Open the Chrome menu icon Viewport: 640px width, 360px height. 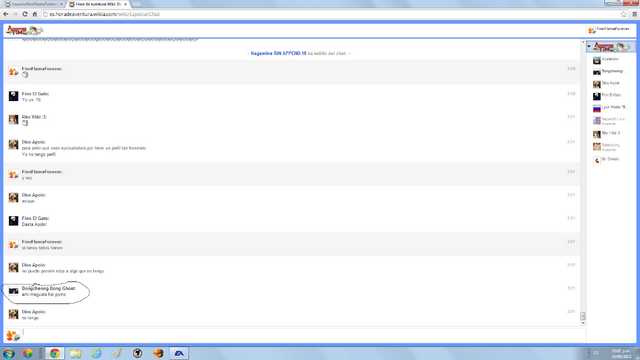coord(634,14)
